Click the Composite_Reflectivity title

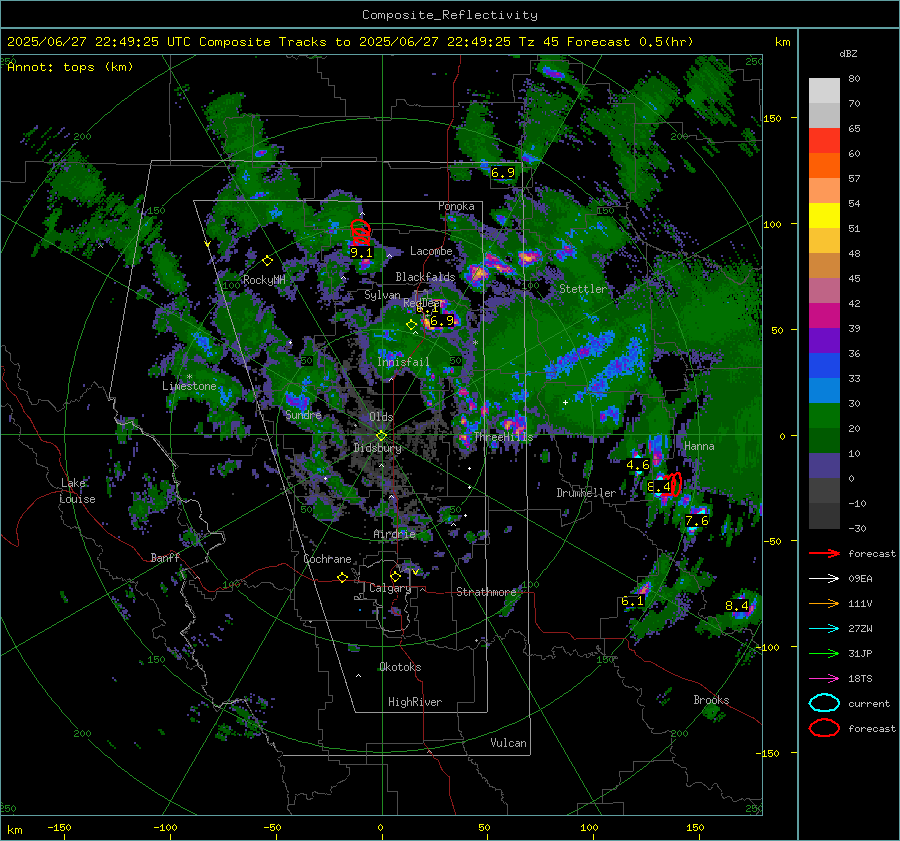(450, 15)
